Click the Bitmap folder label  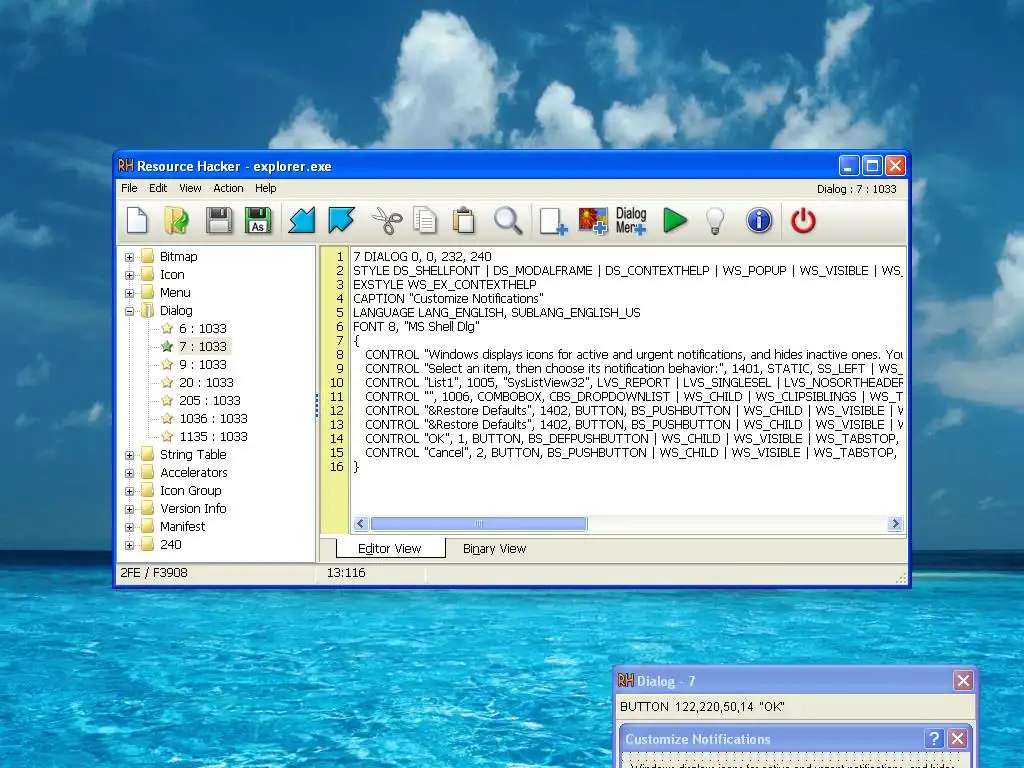[178, 257]
